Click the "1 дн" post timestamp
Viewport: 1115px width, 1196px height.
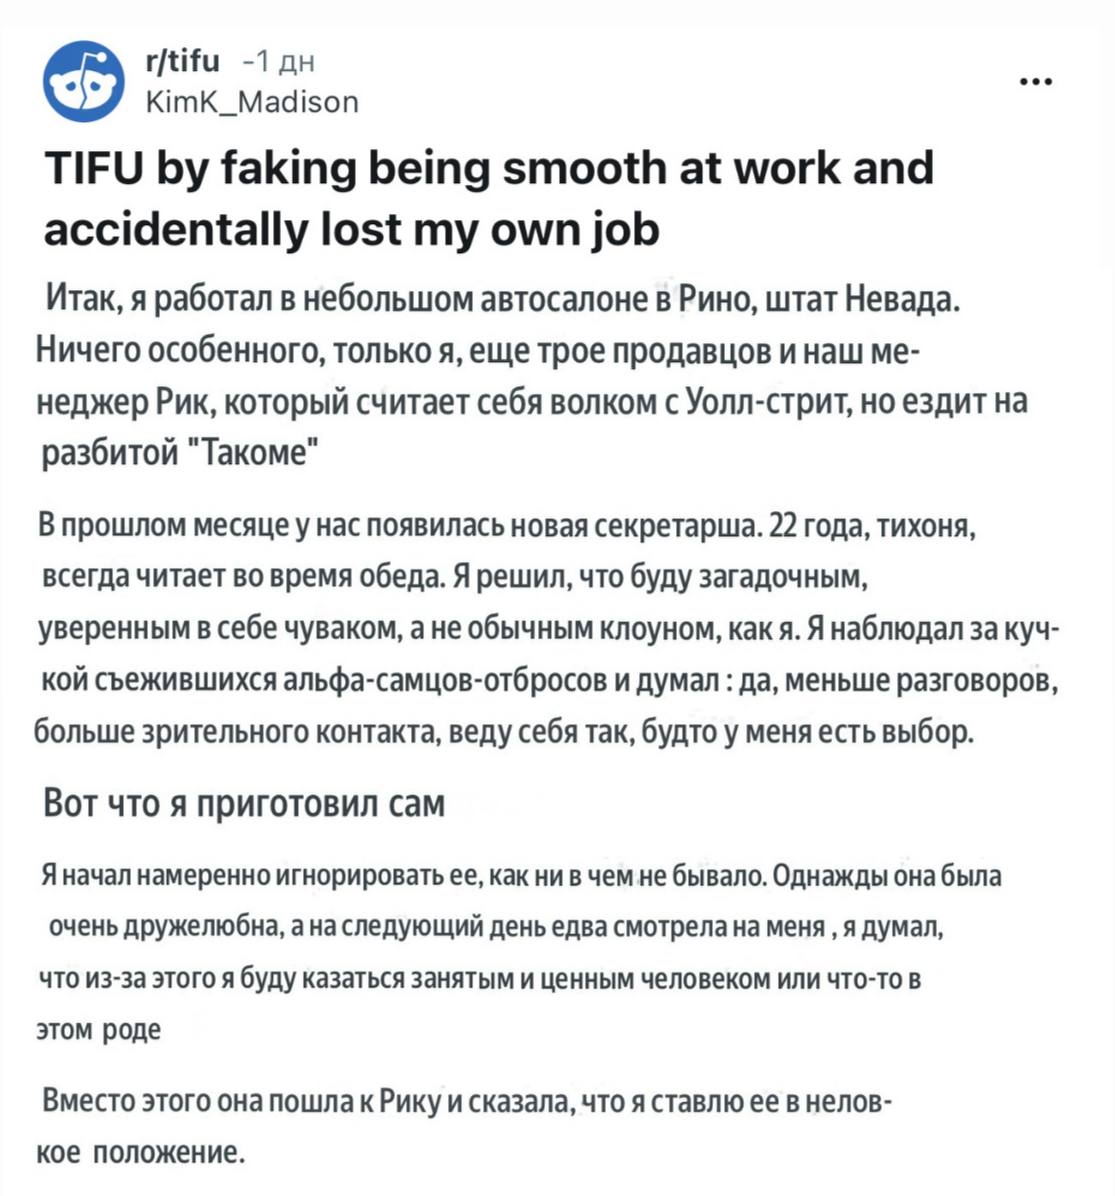282,62
